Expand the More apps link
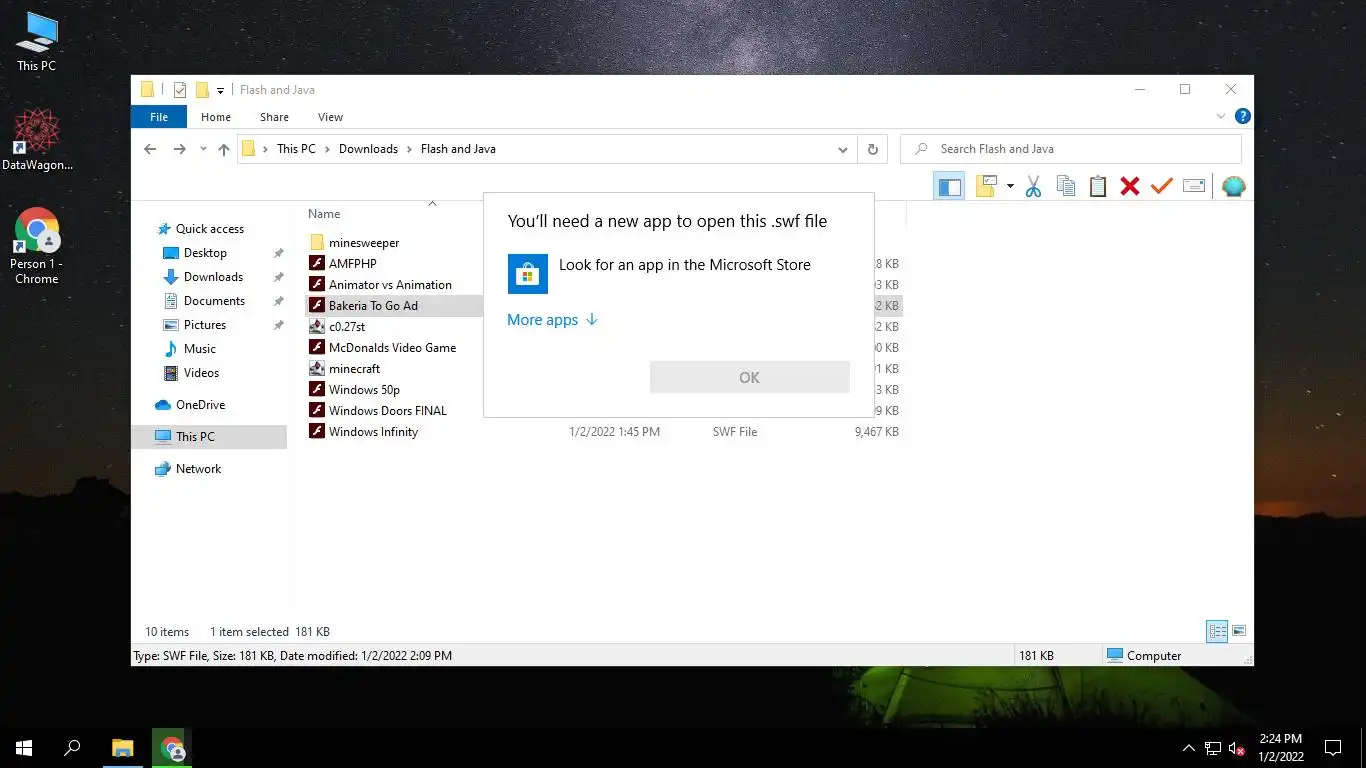Image resolution: width=1366 pixels, height=768 pixels. pos(552,320)
